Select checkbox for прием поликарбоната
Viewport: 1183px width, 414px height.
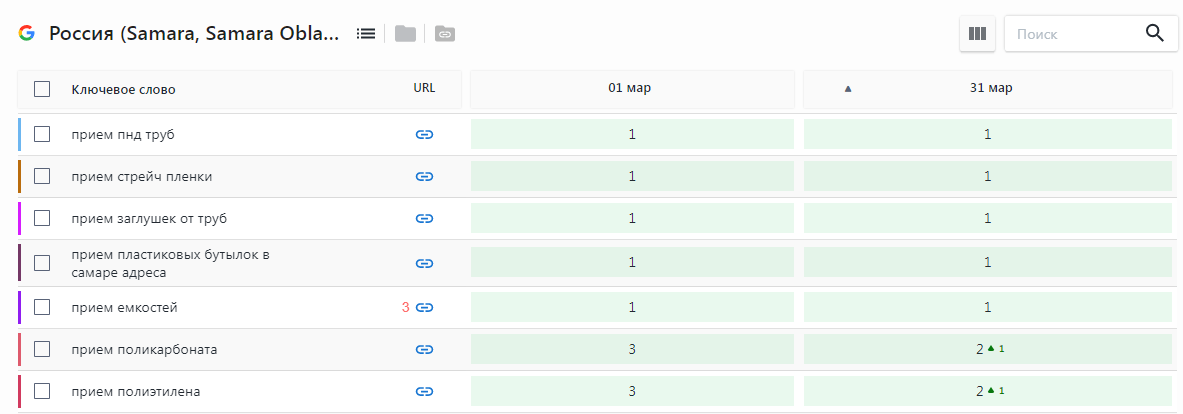click(x=42, y=349)
